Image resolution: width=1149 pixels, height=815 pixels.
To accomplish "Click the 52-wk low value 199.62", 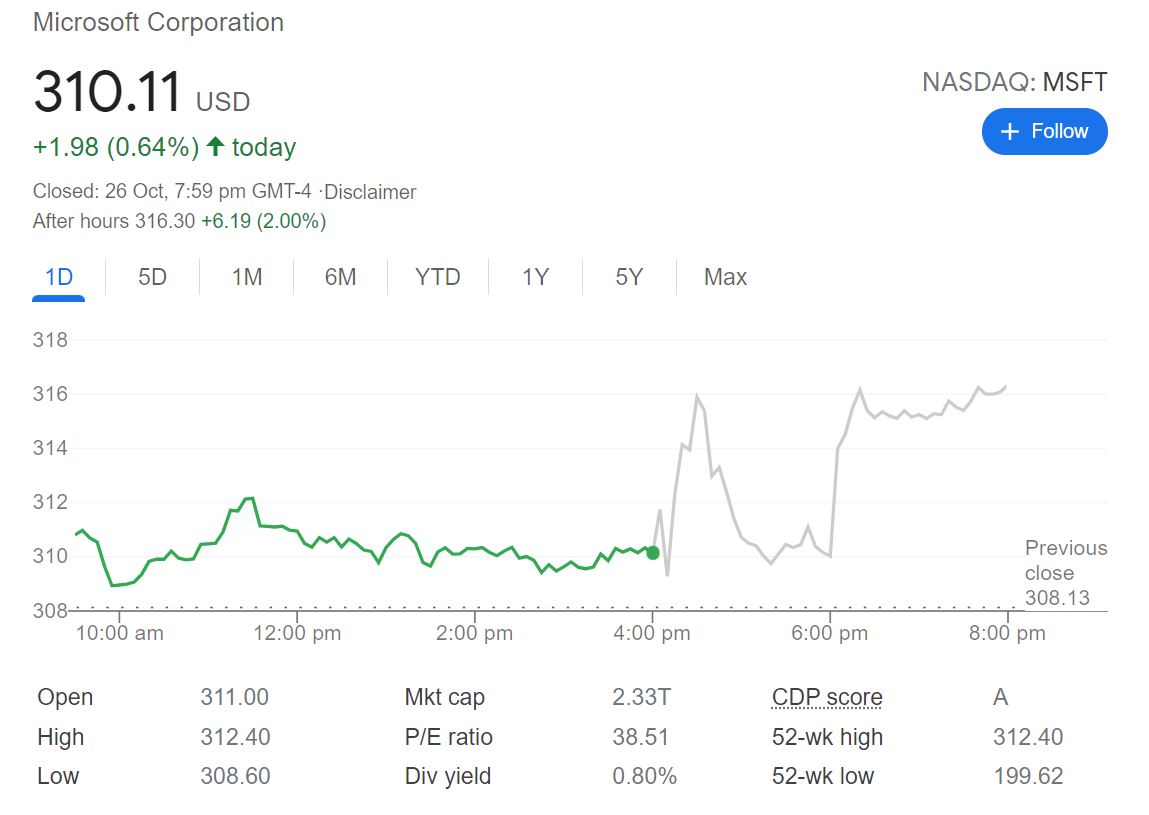I will tap(1028, 775).
